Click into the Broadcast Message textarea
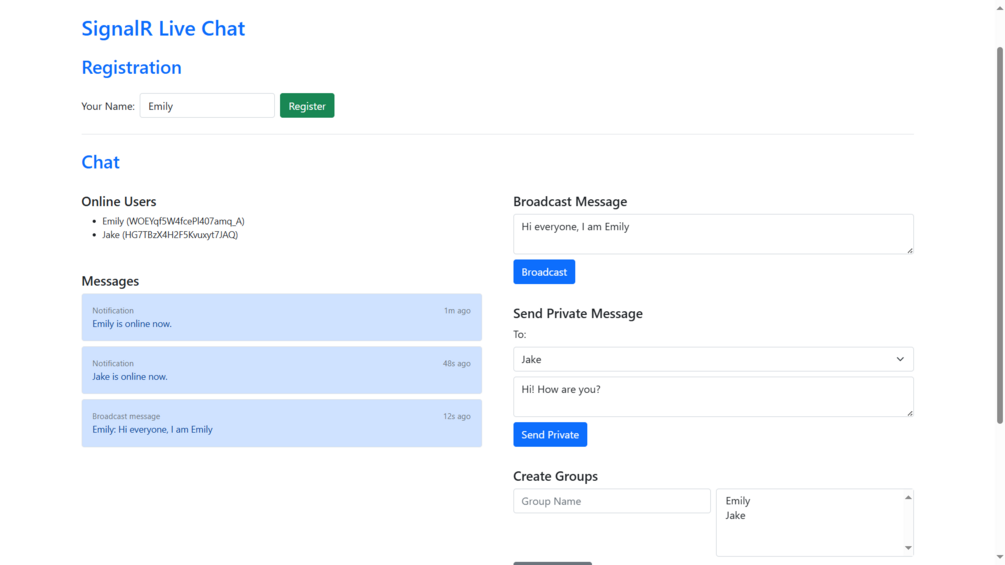Screen dimensions: 1005x565 click(x=713, y=234)
